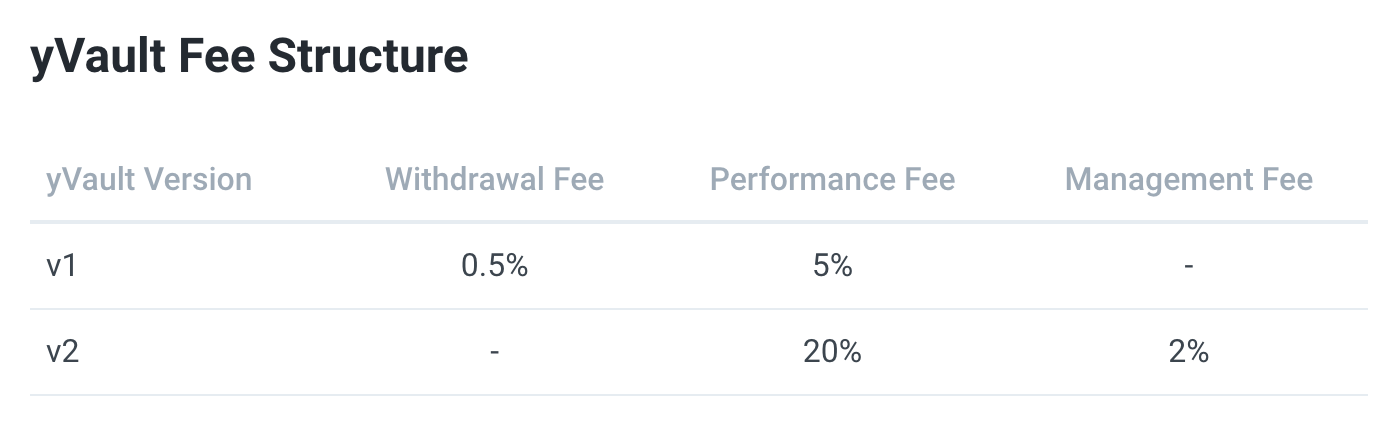Select the 20% performance fee value

pyautogui.click(x=832, y=352)
